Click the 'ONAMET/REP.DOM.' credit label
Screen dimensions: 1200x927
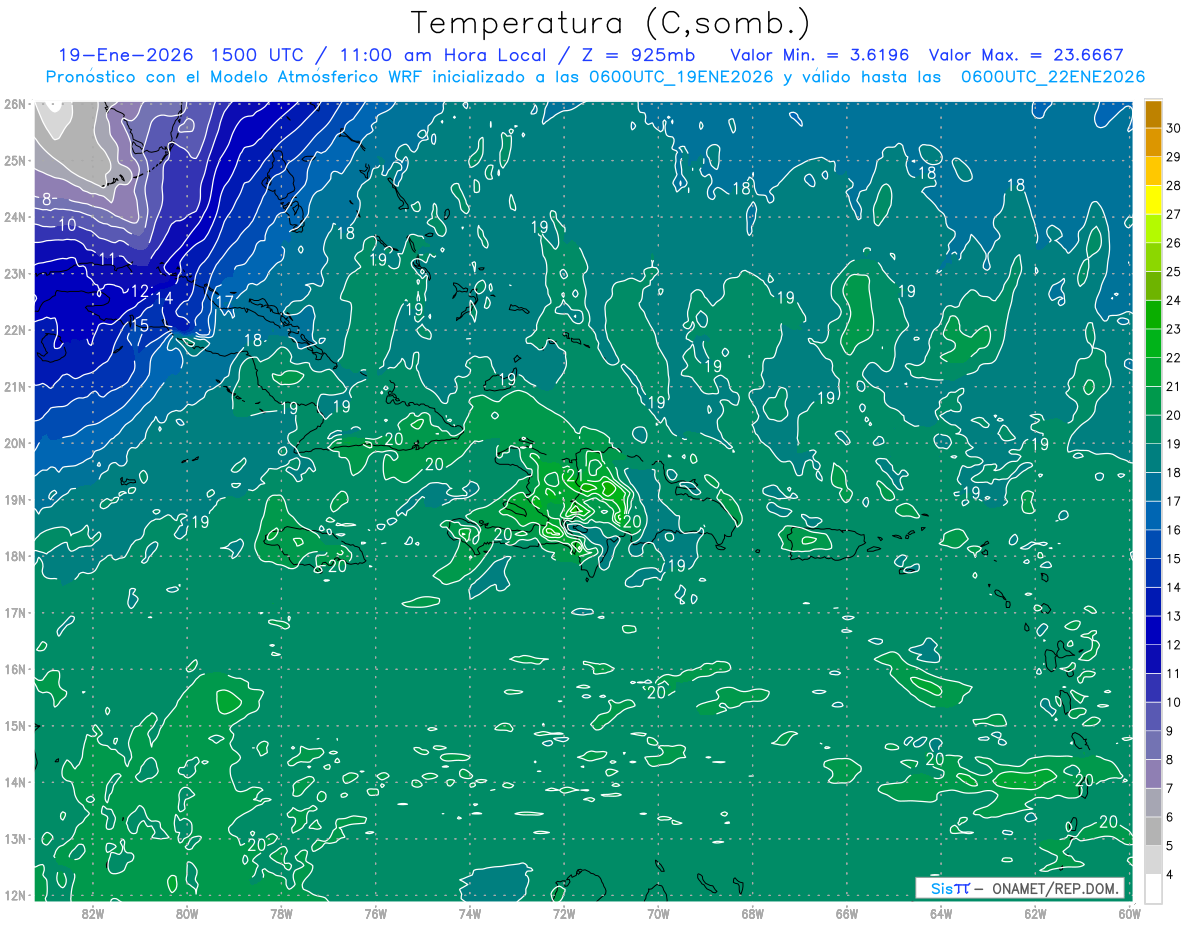click(x=1054, y=888)
